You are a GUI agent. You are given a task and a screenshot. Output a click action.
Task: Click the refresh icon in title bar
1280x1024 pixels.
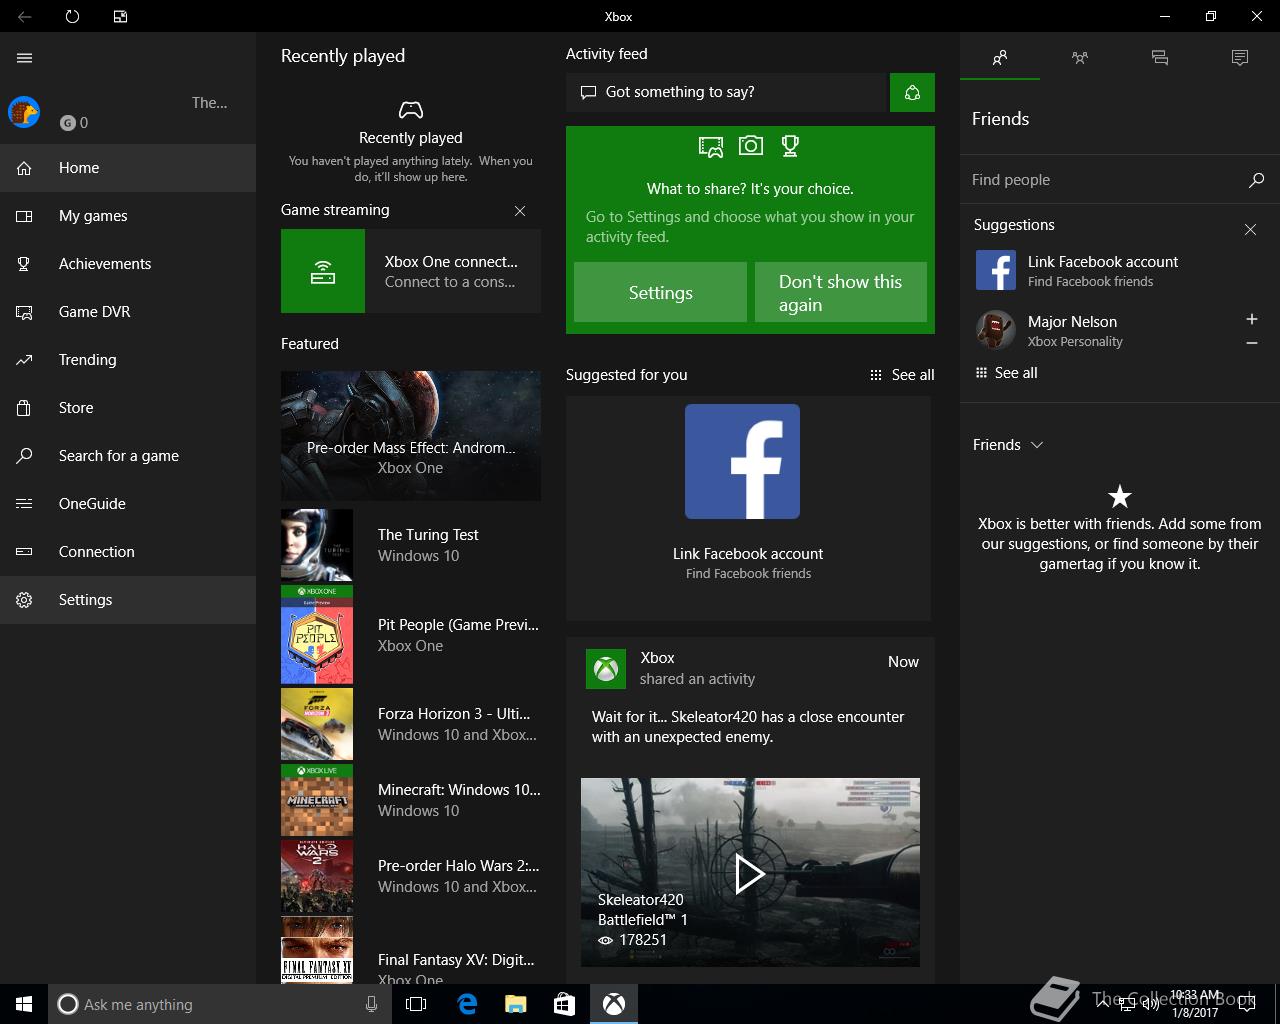pos(72,16)
